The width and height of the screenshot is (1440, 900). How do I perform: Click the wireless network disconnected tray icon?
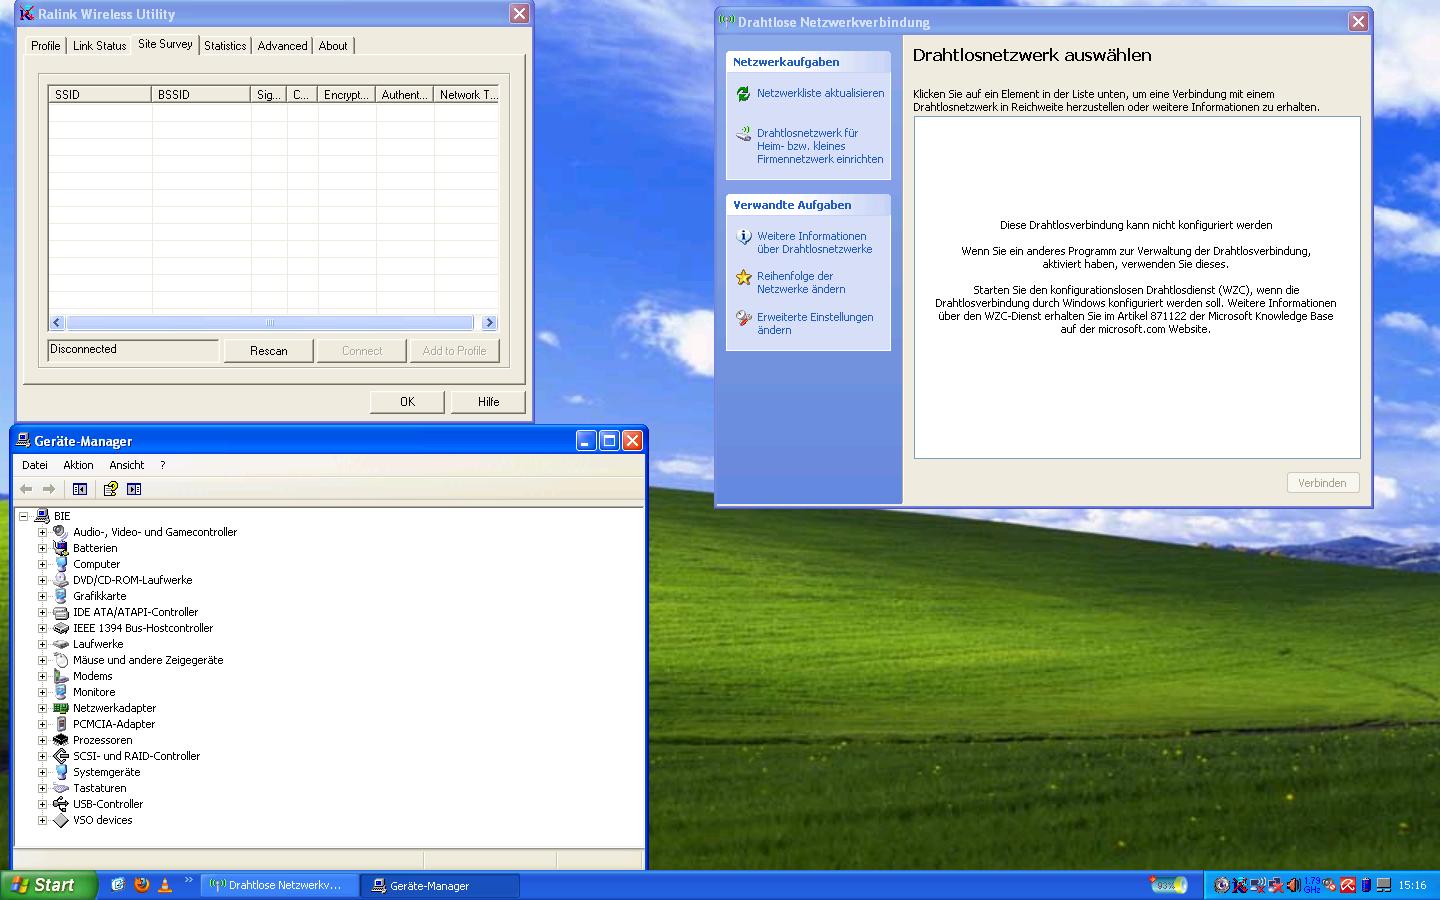pos(1258,885)
